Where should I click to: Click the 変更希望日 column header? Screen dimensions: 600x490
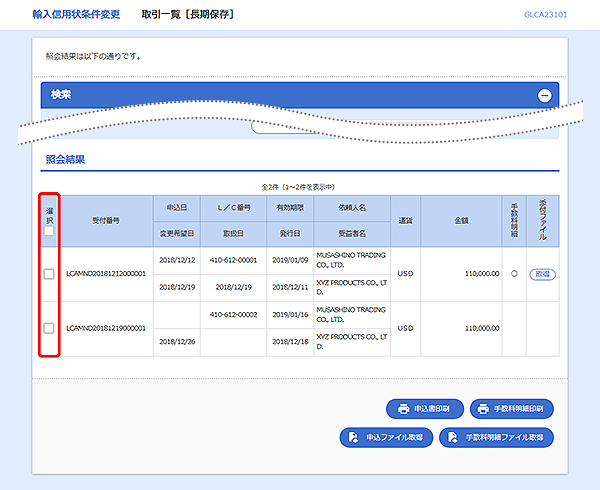pyautogui.click(x=177, y=234)
